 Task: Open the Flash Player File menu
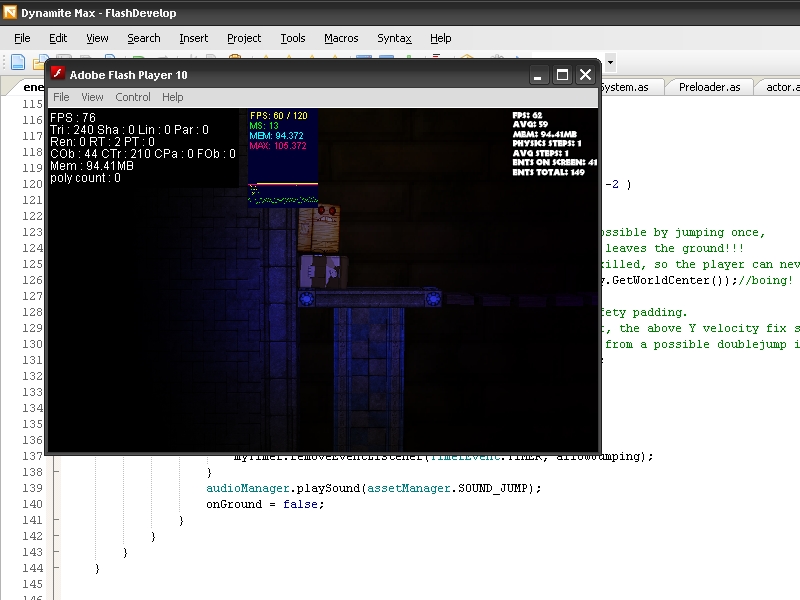point(61,97)
